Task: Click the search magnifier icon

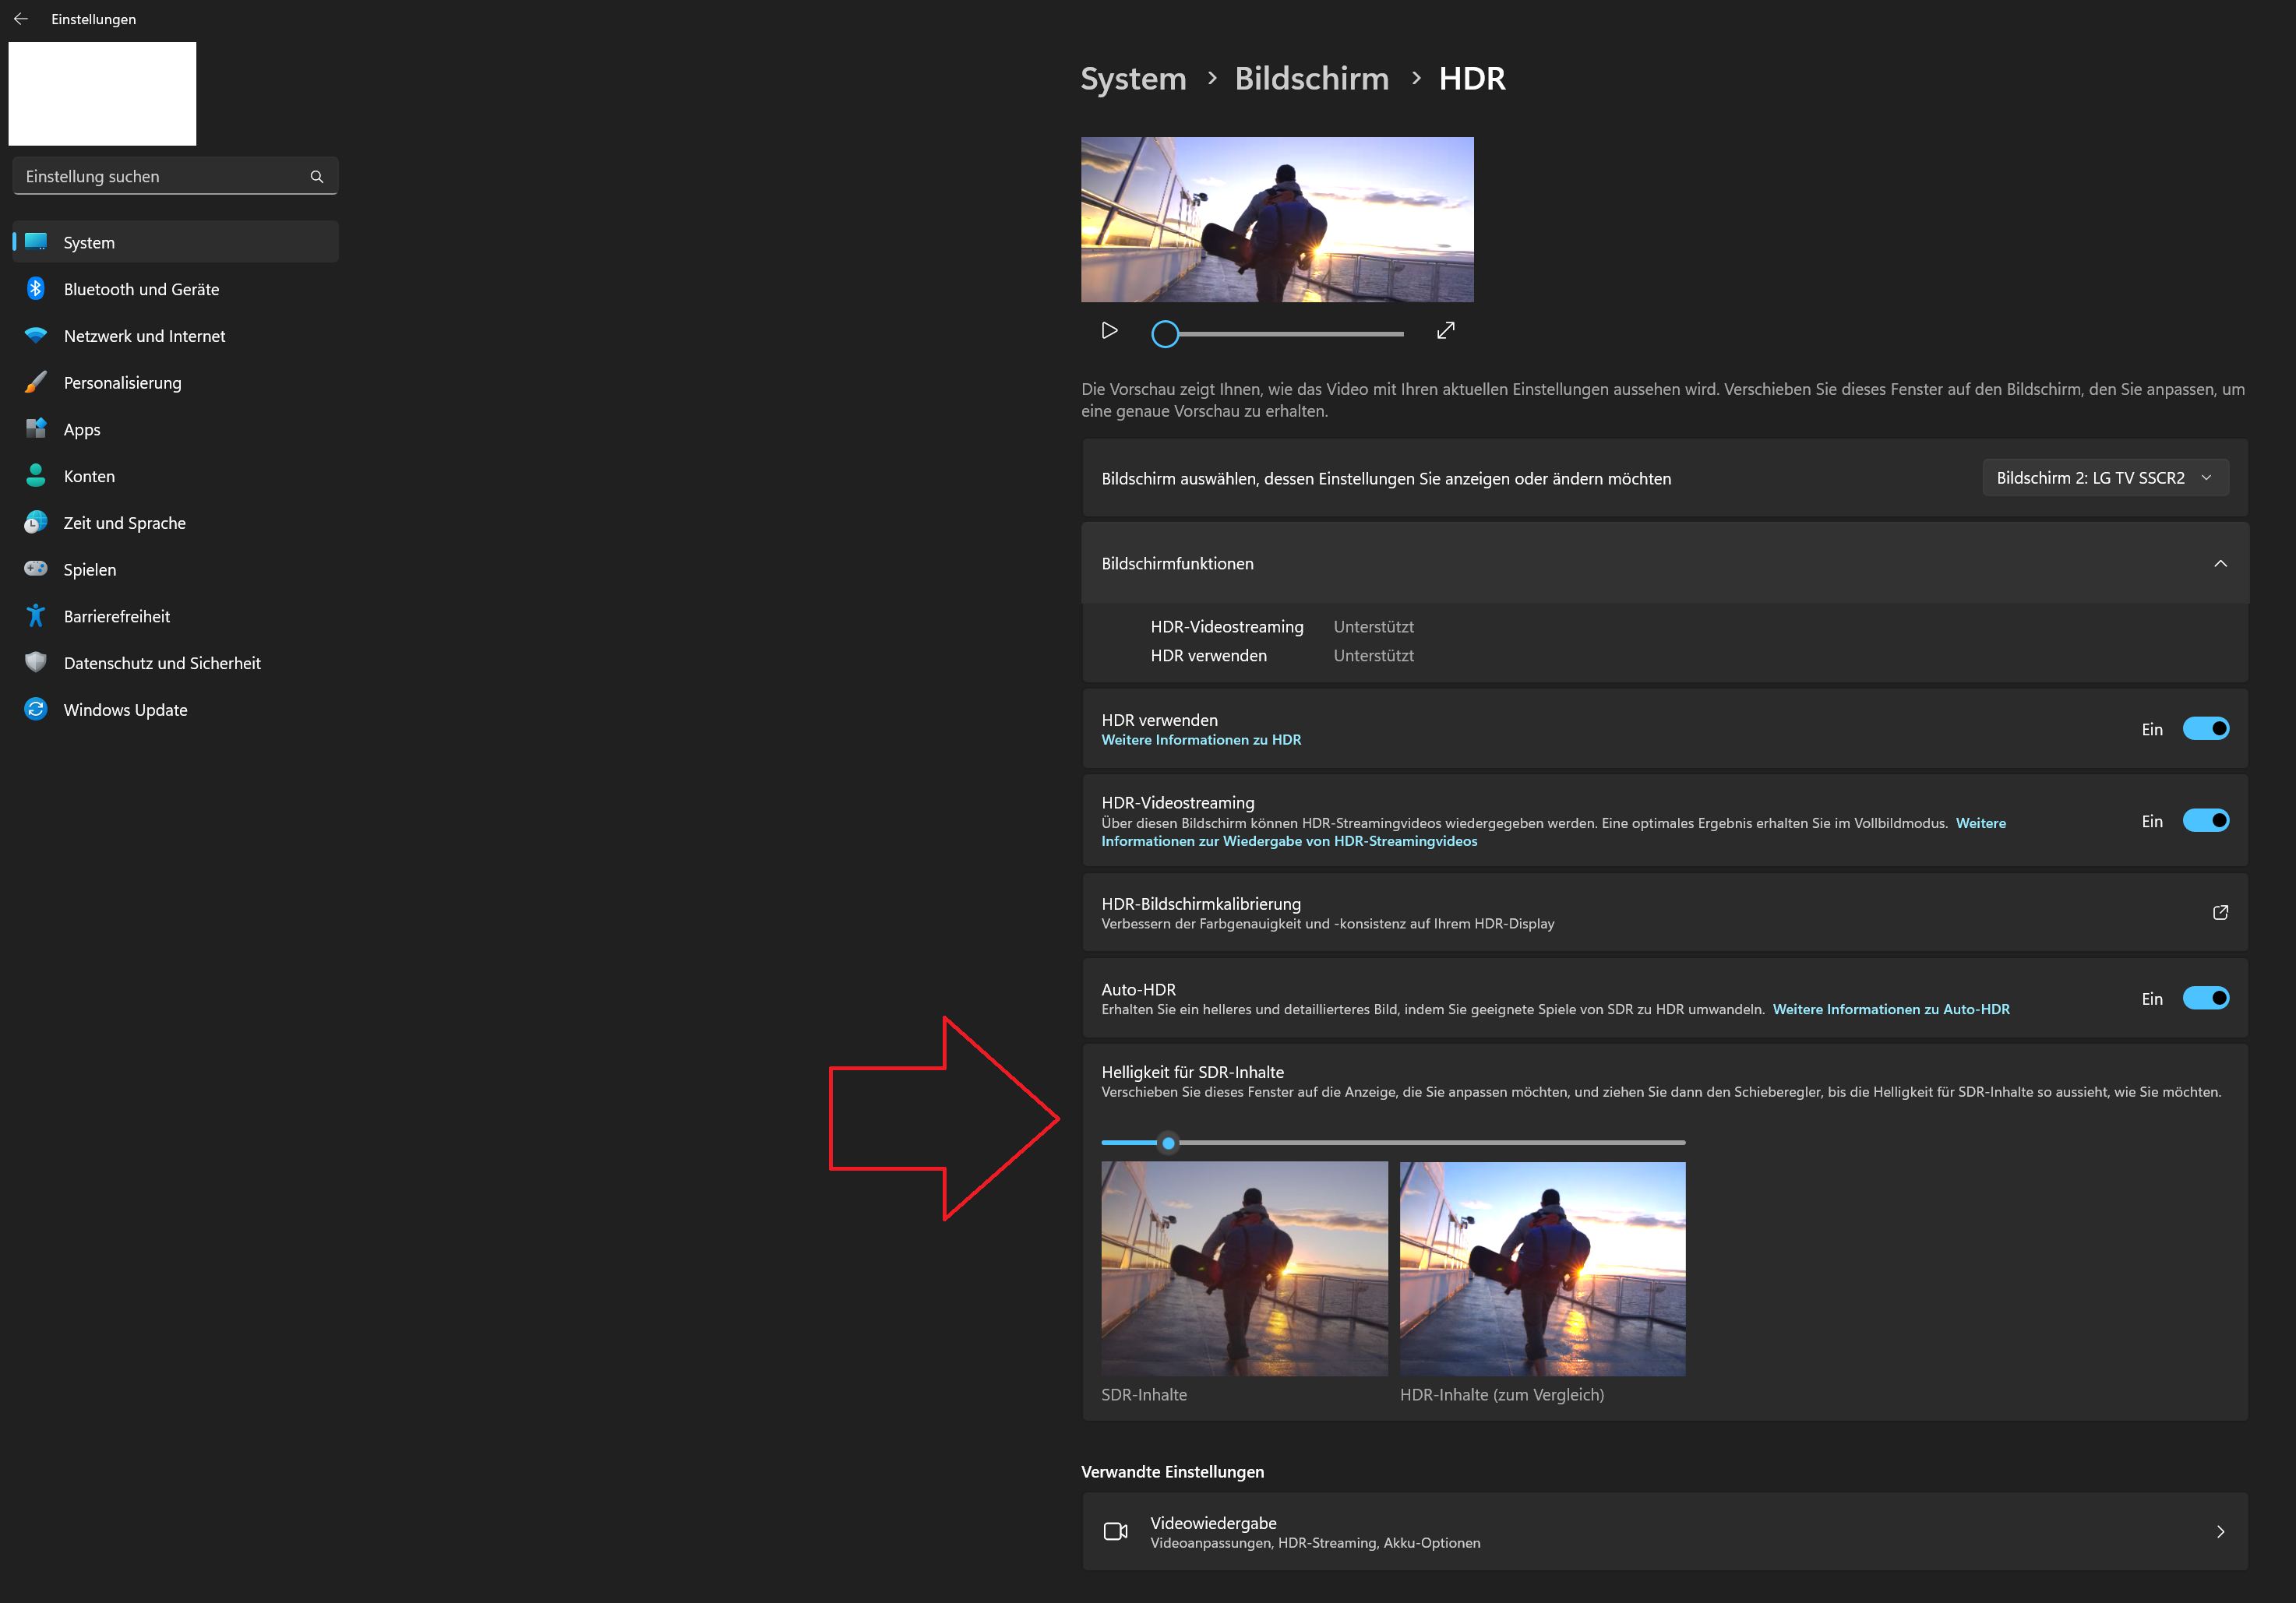Action: (x=317, y=177)
